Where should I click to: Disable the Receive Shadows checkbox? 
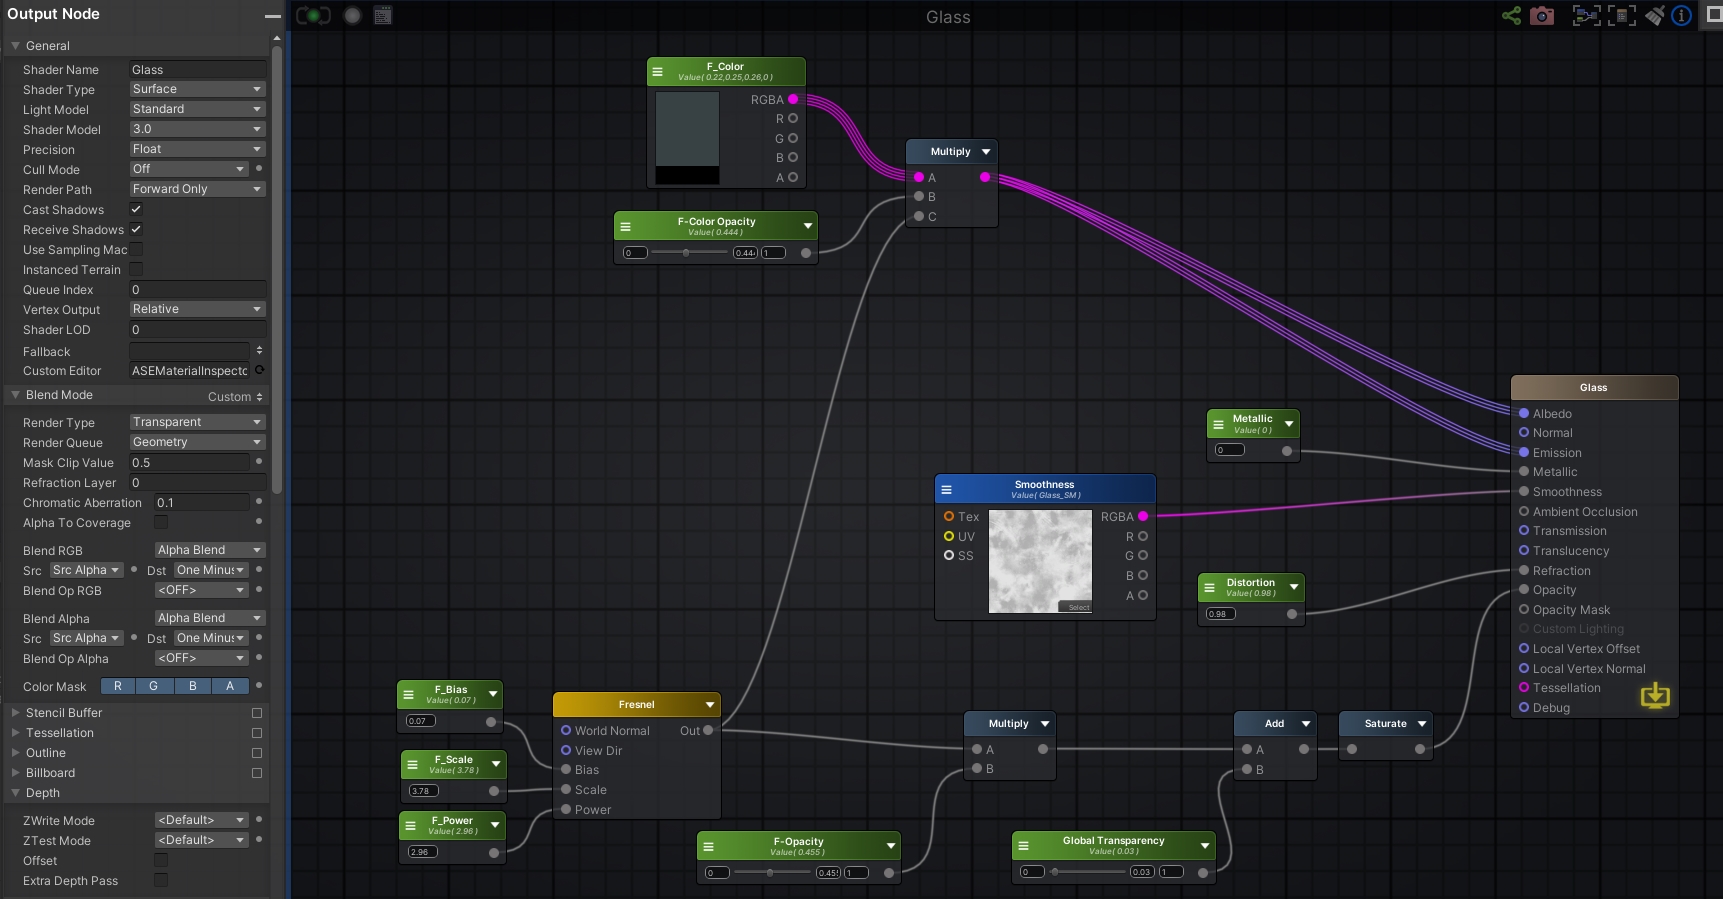136,229
